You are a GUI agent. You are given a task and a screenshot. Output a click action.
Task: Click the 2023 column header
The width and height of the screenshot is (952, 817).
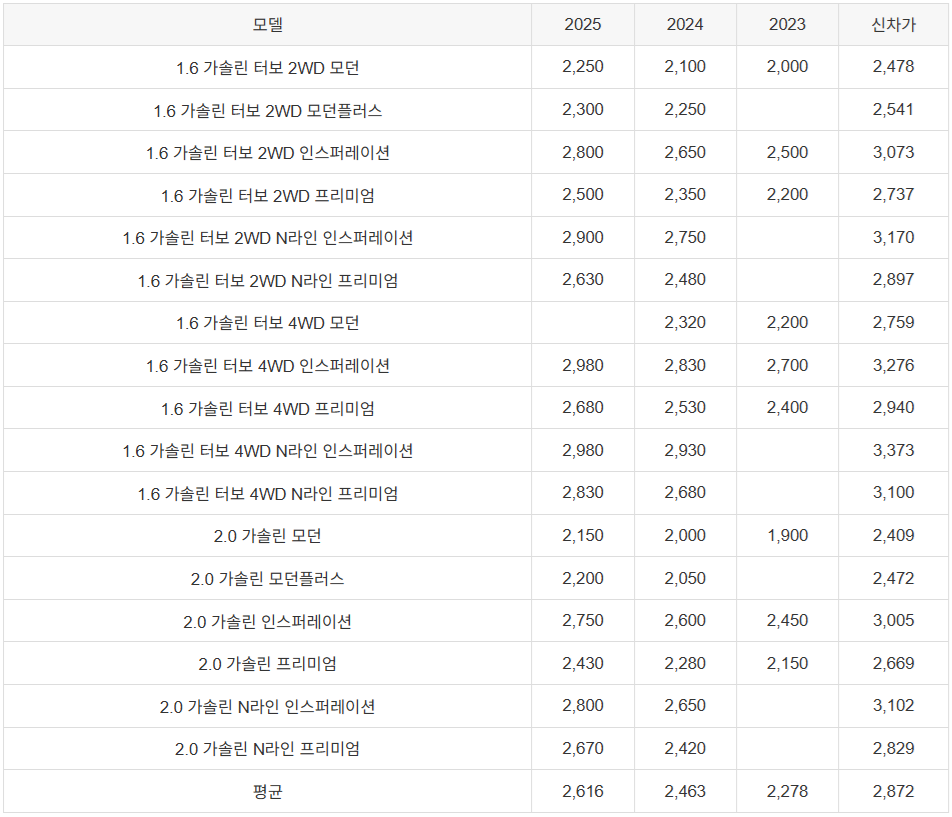[x=787, y=25]
